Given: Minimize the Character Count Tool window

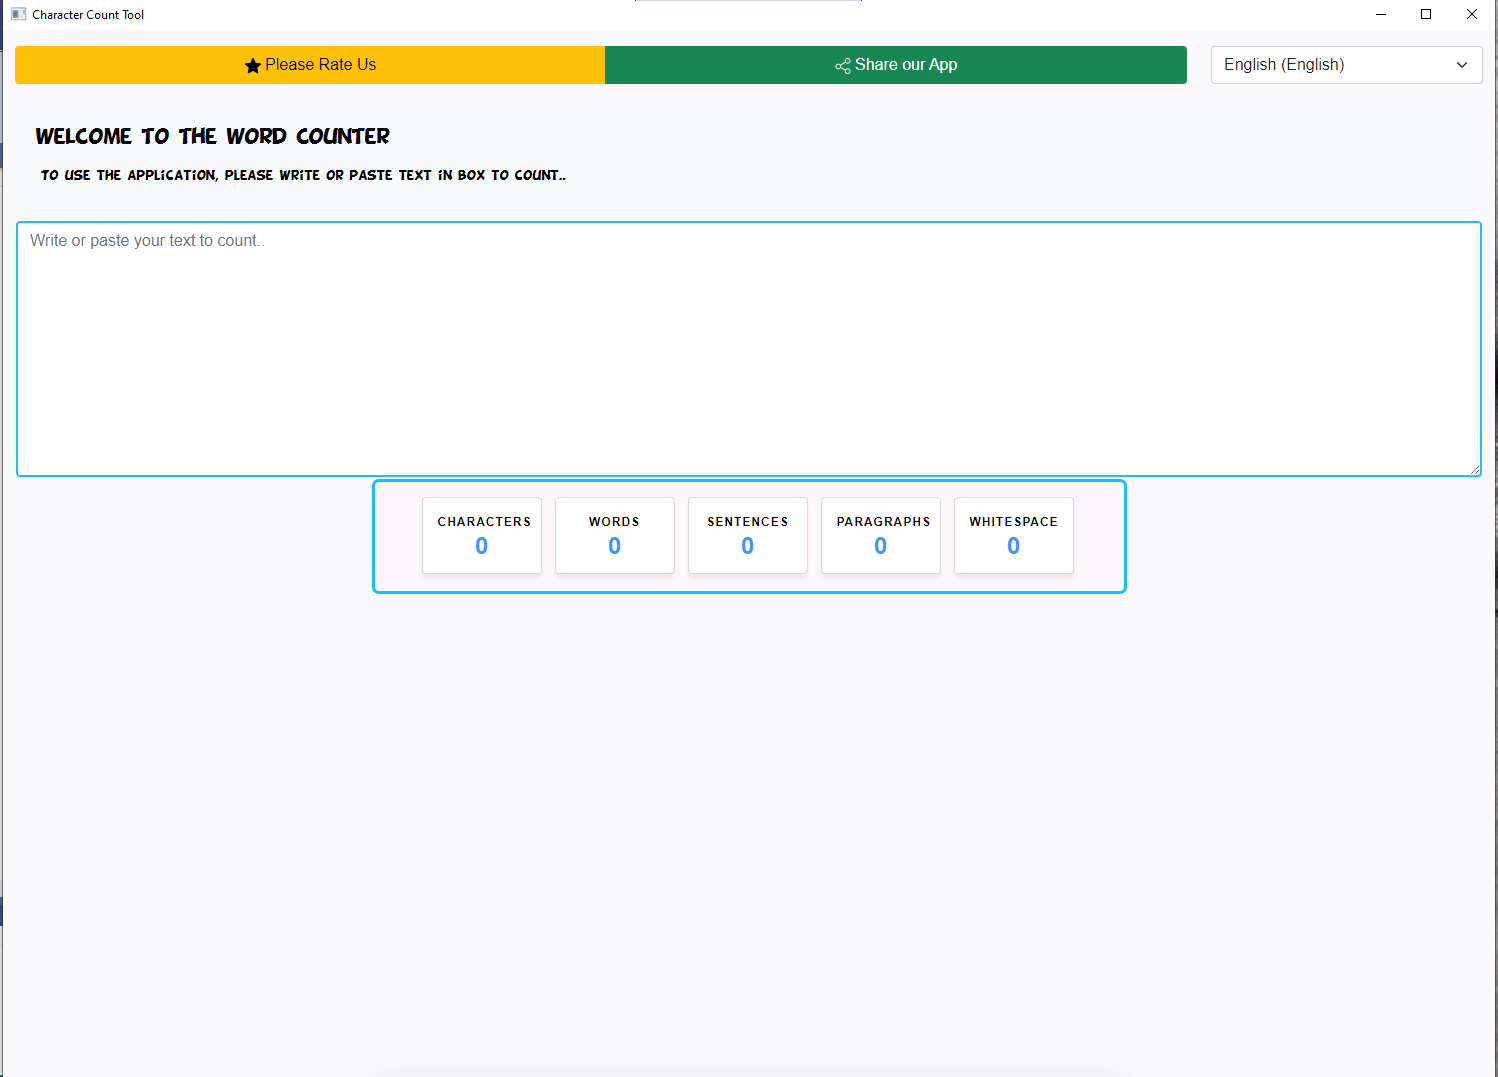Looking at the screenshot, I should (1381, 14).
